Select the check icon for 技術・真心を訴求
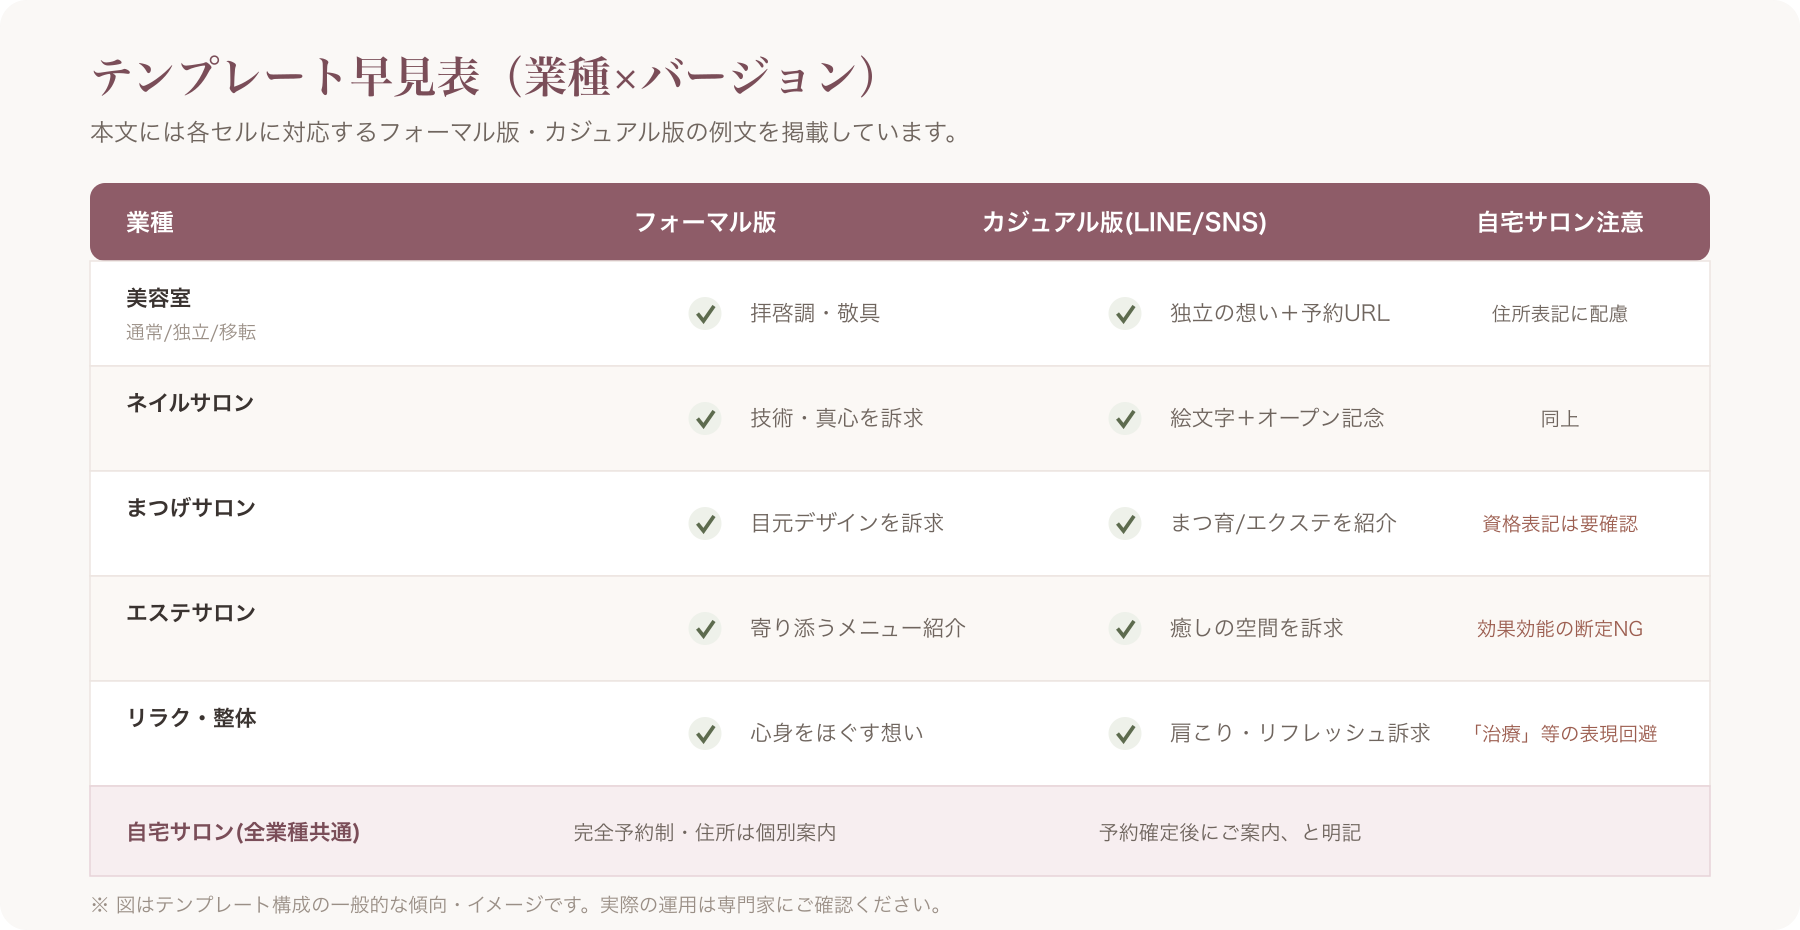The image size is (1800, 930). 705,419
